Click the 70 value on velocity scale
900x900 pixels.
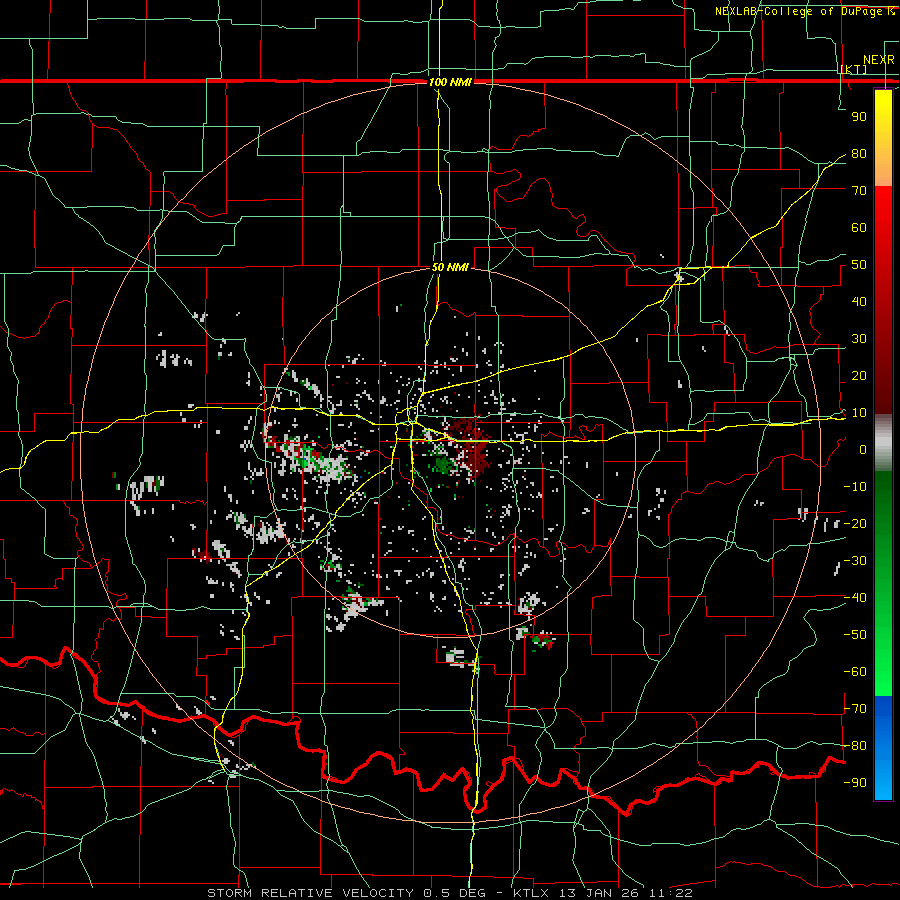pos(859,191)
